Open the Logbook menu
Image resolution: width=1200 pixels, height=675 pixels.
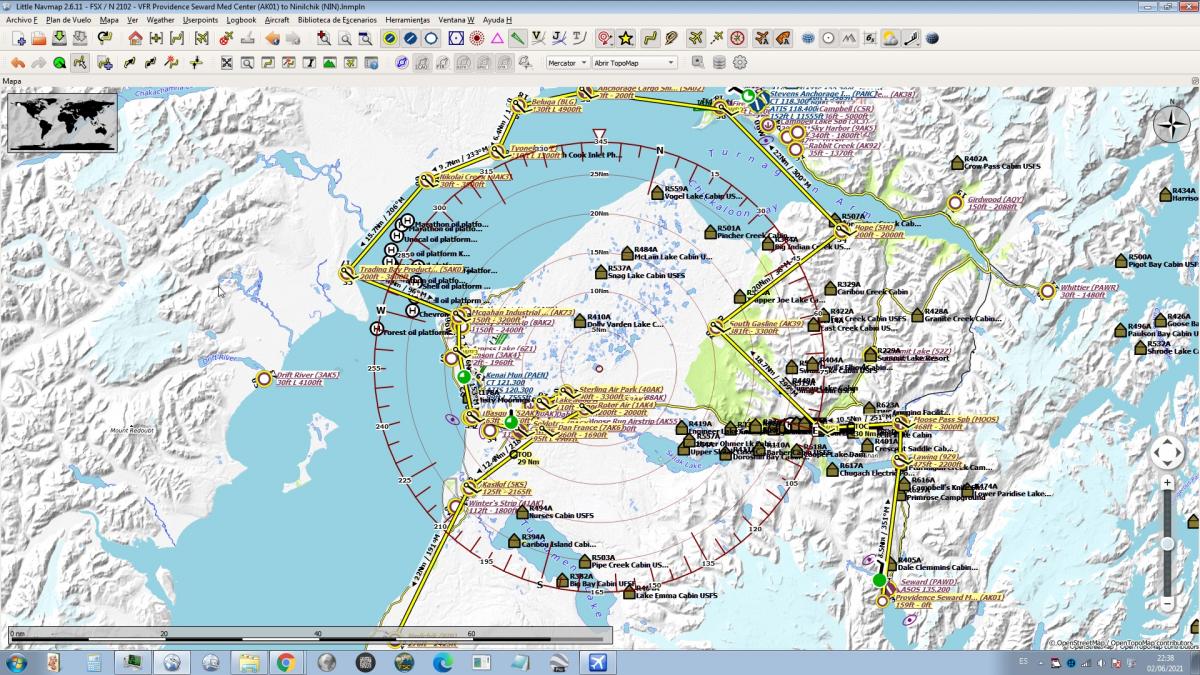[x=241, y=19]
